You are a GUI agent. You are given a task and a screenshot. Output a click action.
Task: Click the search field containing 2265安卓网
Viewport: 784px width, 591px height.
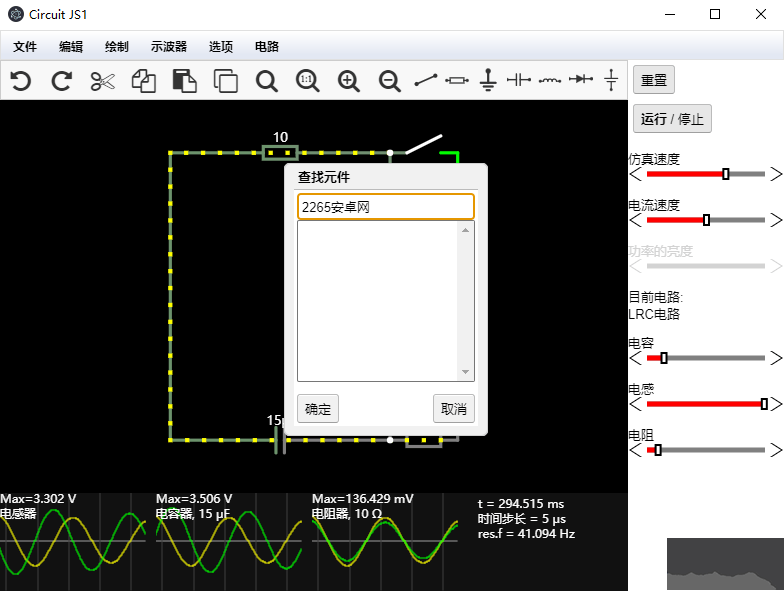tap(386, 206)
